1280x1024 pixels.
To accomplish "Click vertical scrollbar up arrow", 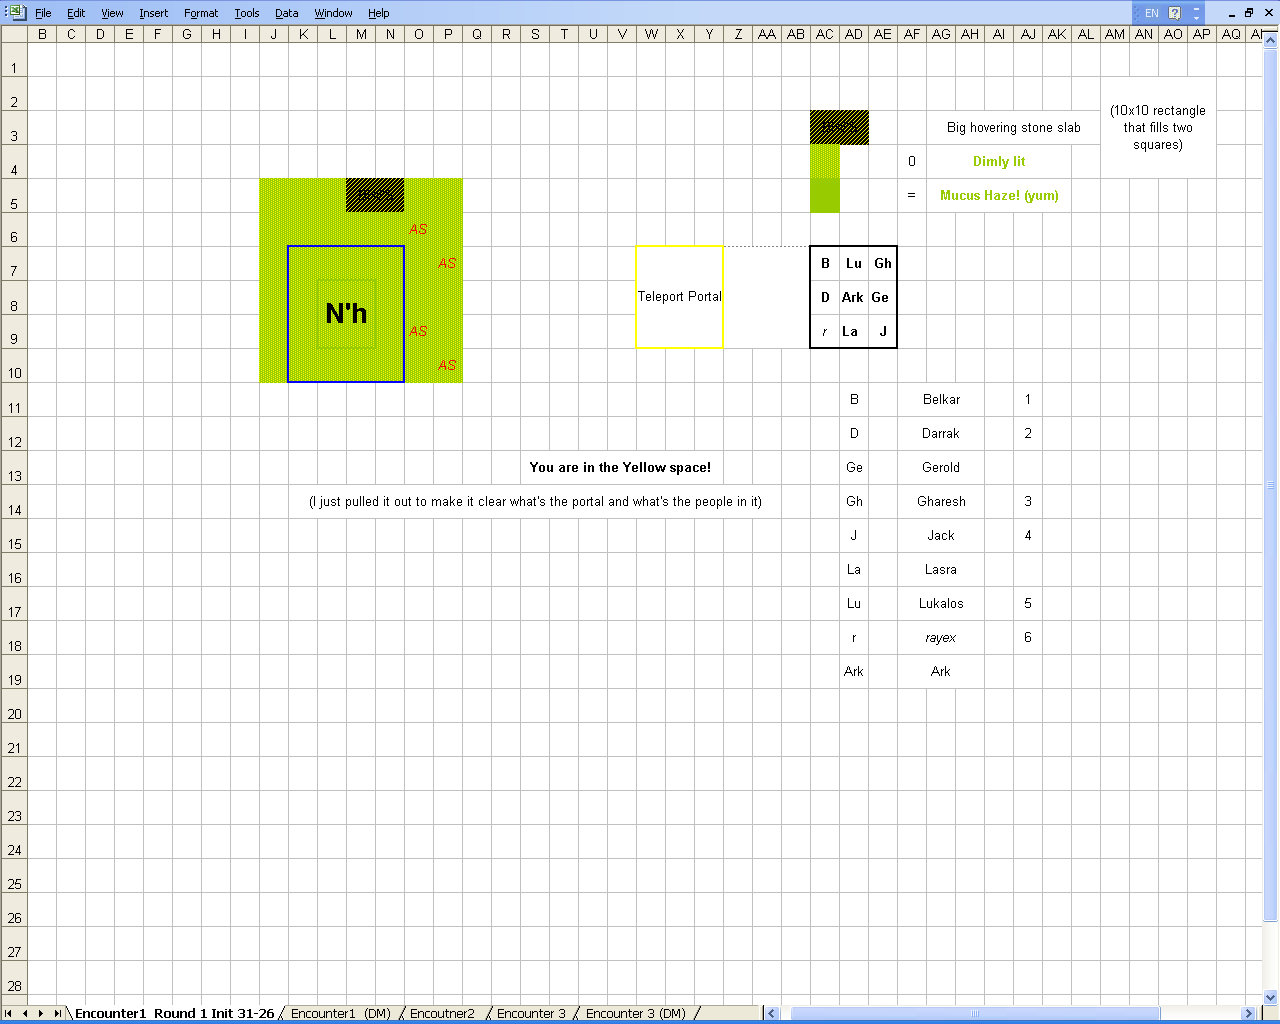I will click(x=1271, y=41).
